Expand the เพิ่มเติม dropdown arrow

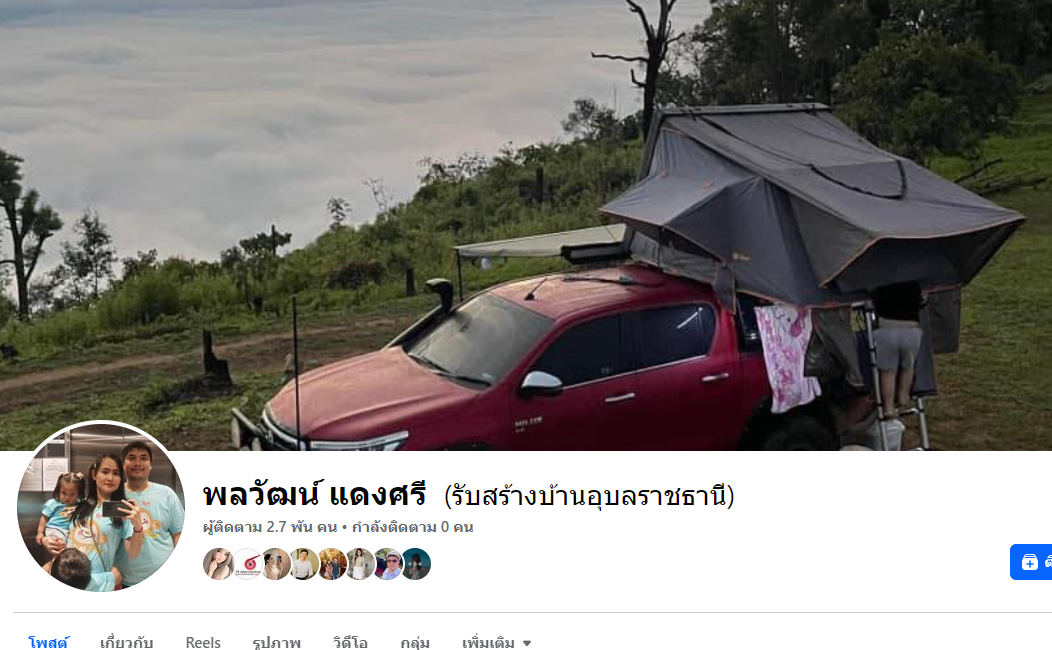[527, 643]
